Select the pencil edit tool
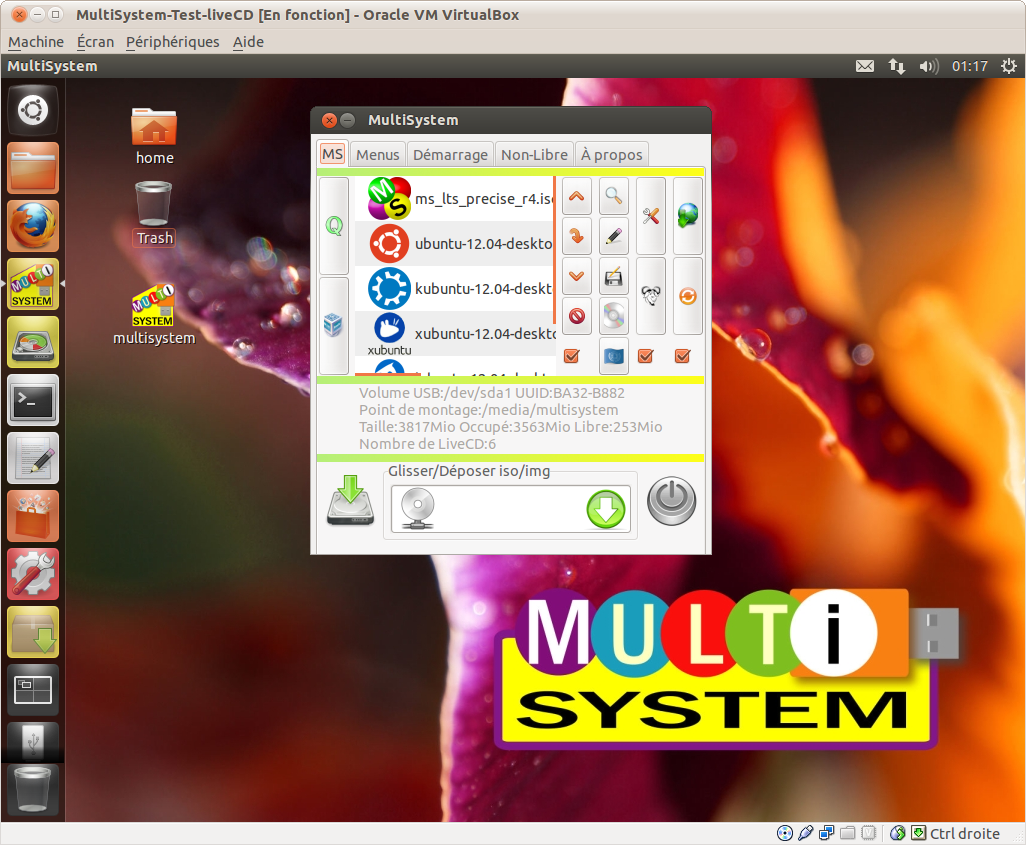The height and width of the screenshot is (845, 1026). coord(613,236)
